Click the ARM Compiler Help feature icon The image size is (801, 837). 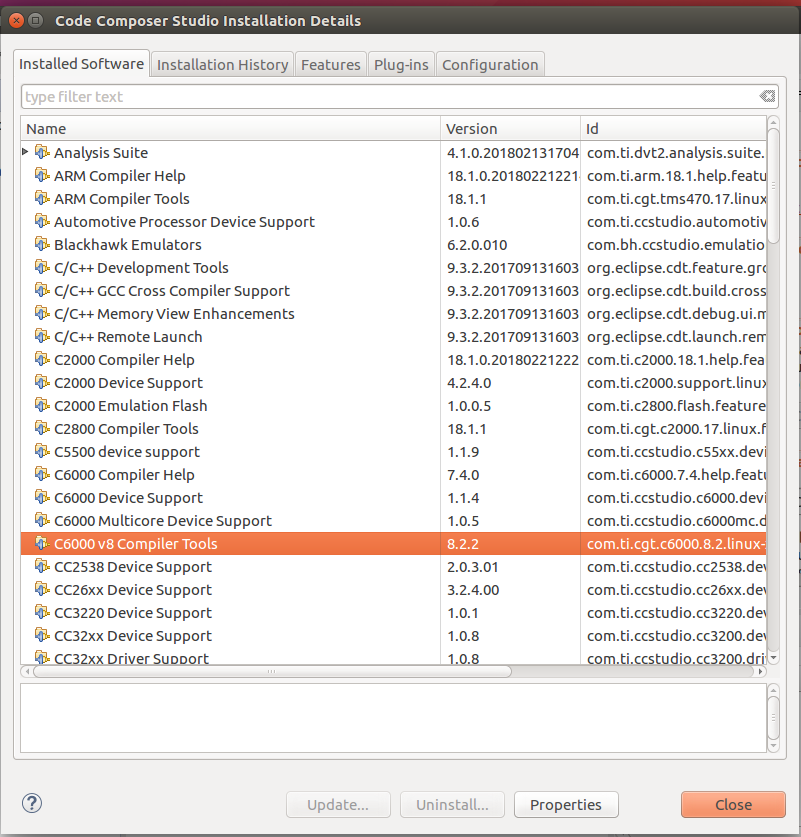(42, 175)
